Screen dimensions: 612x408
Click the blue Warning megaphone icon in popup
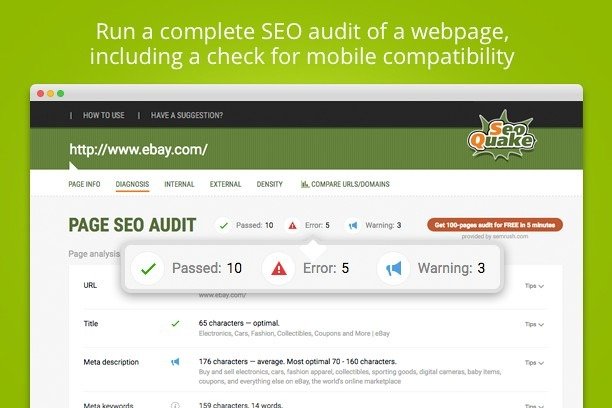pyautogui.click(x=393, y=268)
